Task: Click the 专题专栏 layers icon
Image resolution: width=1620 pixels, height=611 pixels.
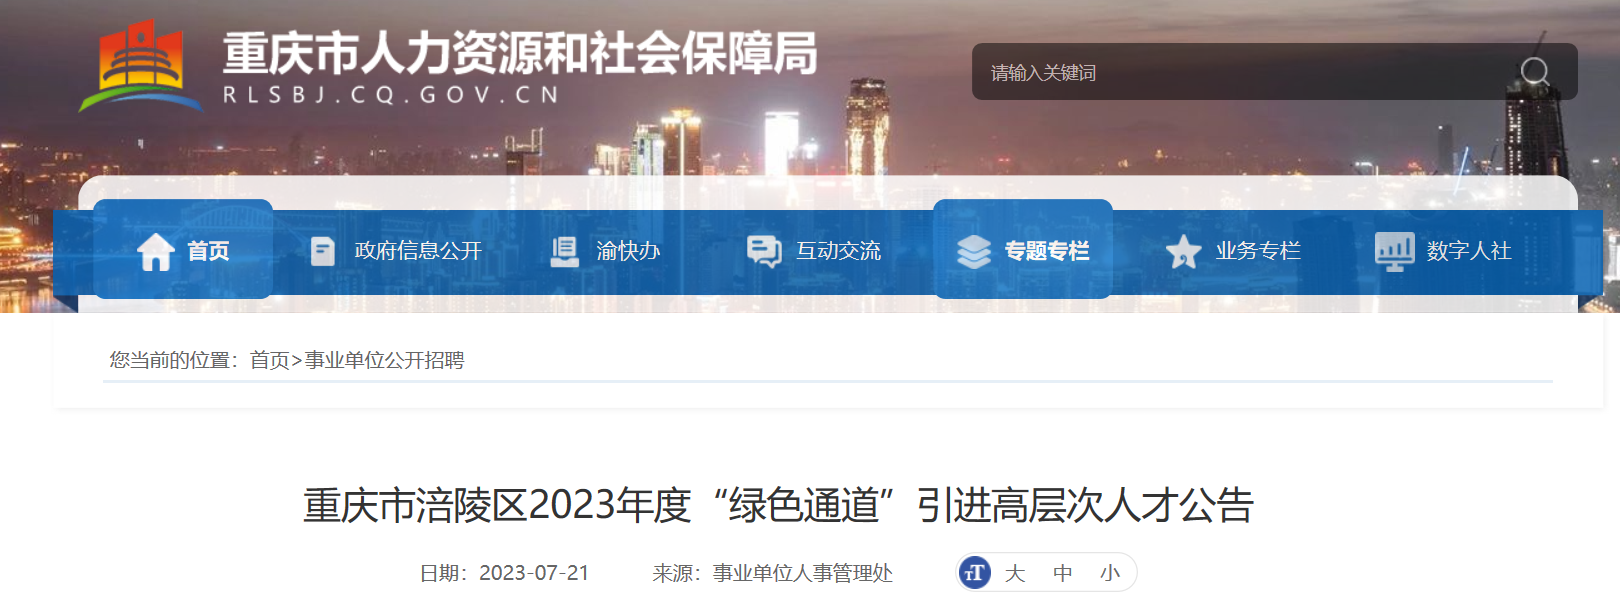Action: [973, 251]
